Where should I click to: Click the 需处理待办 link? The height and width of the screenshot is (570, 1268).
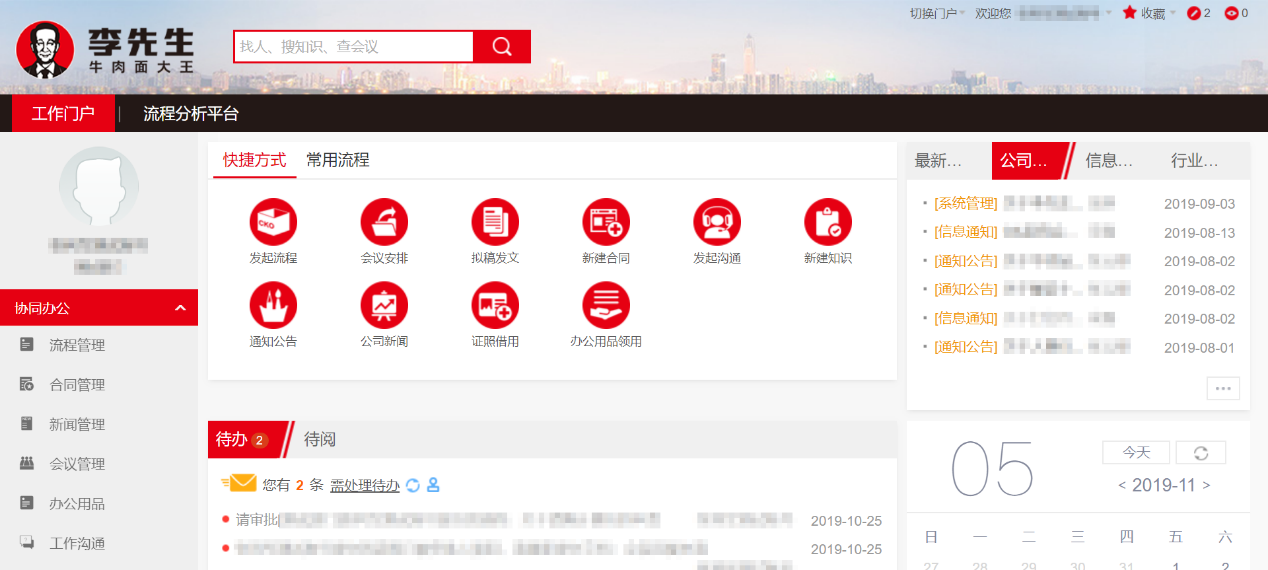(365, 485)
